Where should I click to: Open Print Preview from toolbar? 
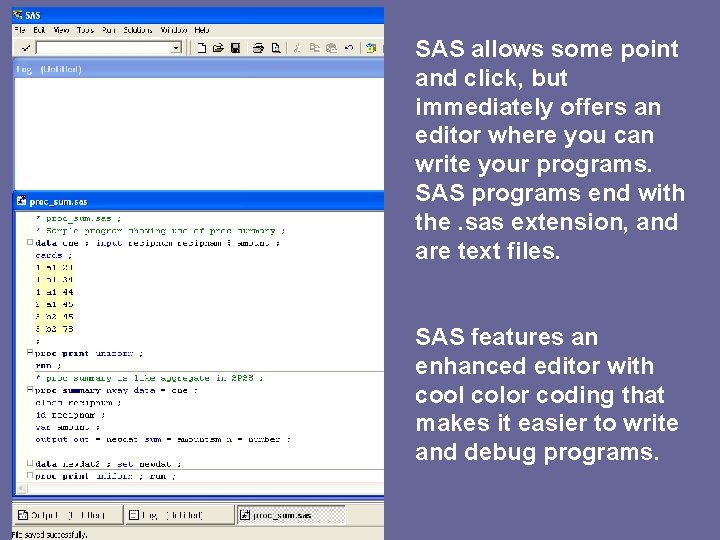(x=276, y=48)
